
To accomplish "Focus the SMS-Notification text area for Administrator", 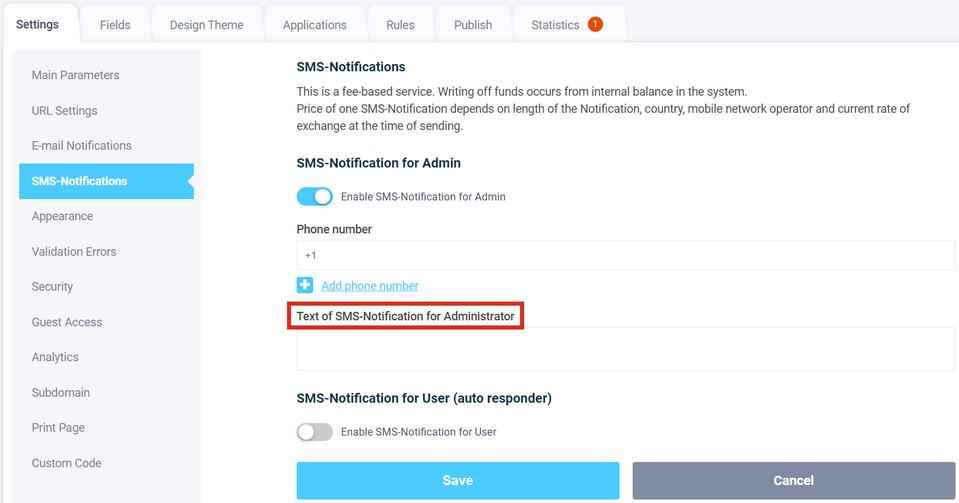I will pos(625,349).
